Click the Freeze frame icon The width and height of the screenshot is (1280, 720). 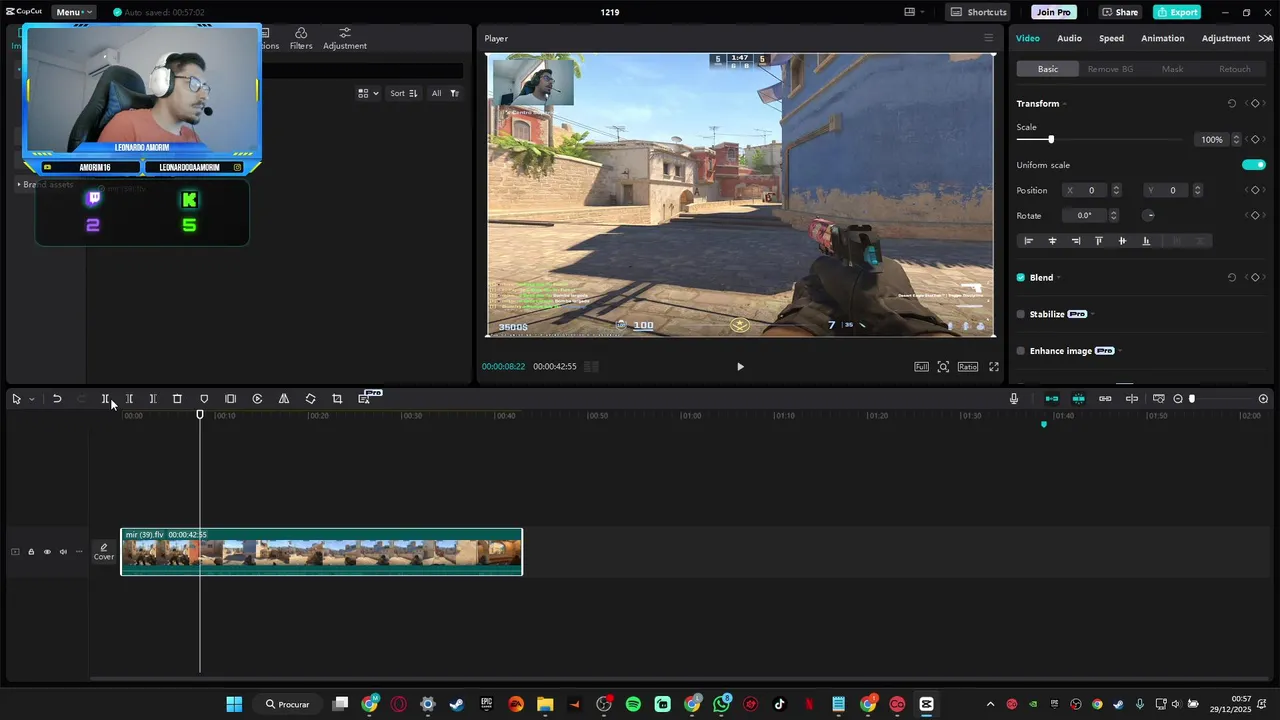coord(230,399)
